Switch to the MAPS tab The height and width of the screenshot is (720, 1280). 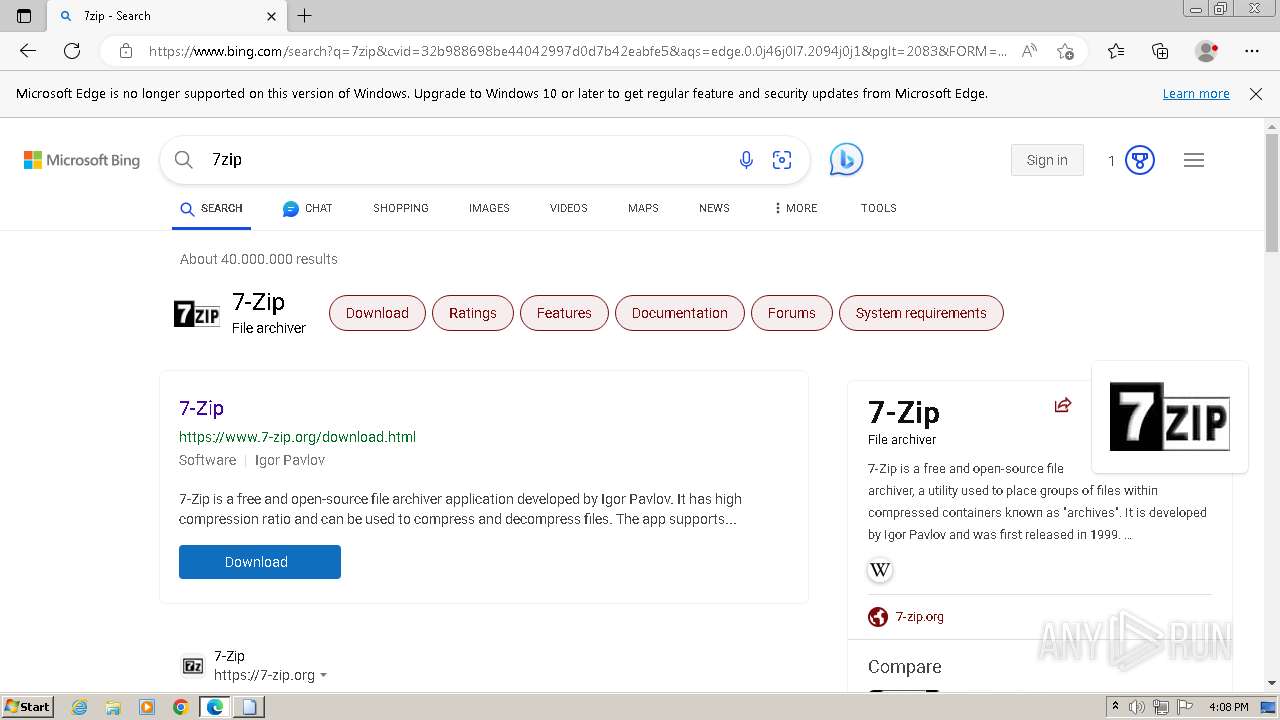coord(643,208)
